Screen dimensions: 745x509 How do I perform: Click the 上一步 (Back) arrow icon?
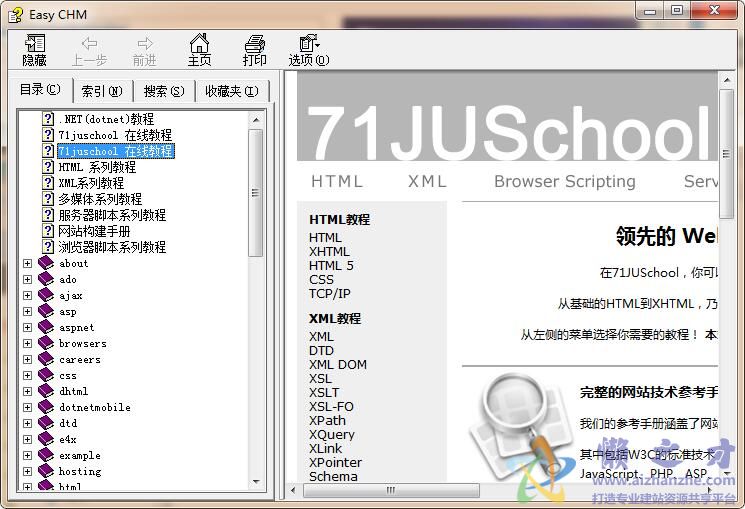[89, 44]
